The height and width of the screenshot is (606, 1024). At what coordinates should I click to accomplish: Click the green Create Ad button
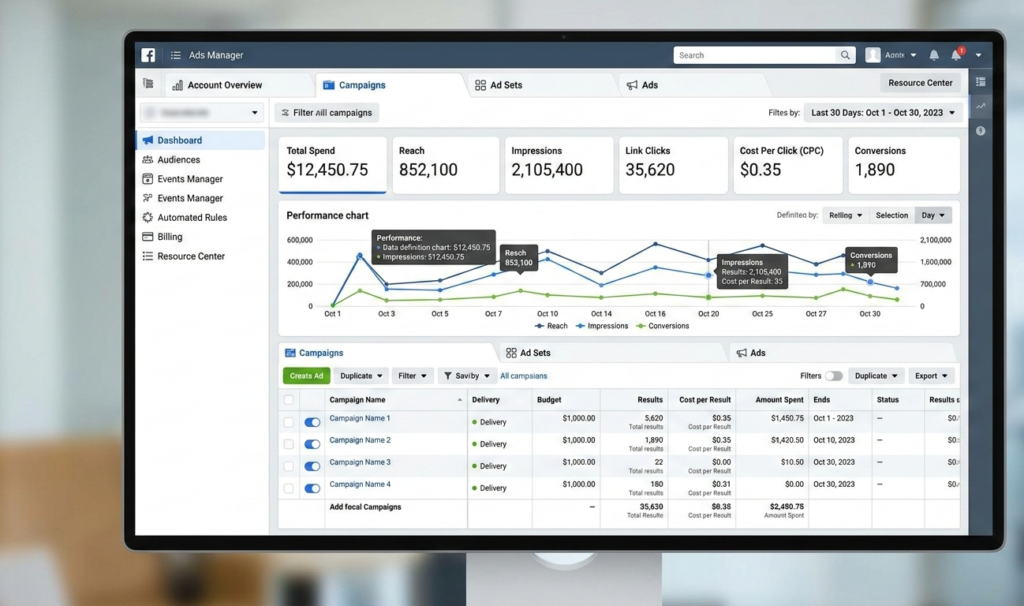tap(305, 375)
